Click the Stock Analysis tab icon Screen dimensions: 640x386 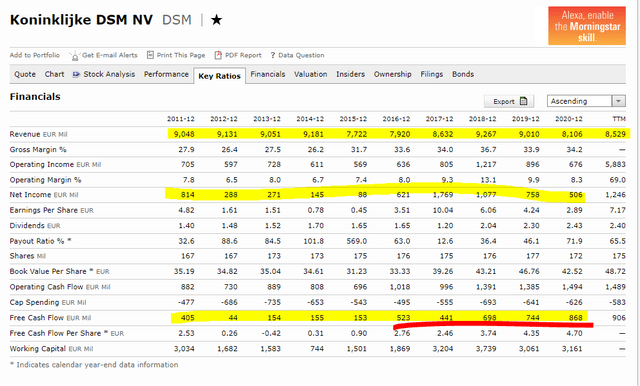pyautogui.click(x=76, y=74)
